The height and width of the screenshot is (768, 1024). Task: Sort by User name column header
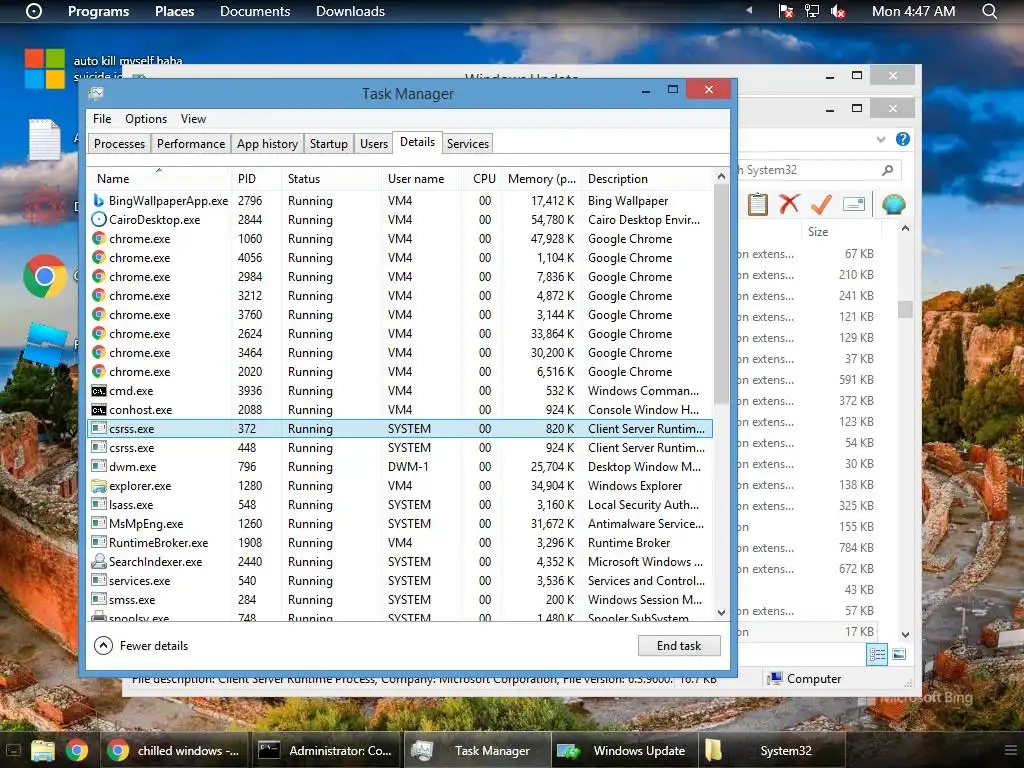423,178
